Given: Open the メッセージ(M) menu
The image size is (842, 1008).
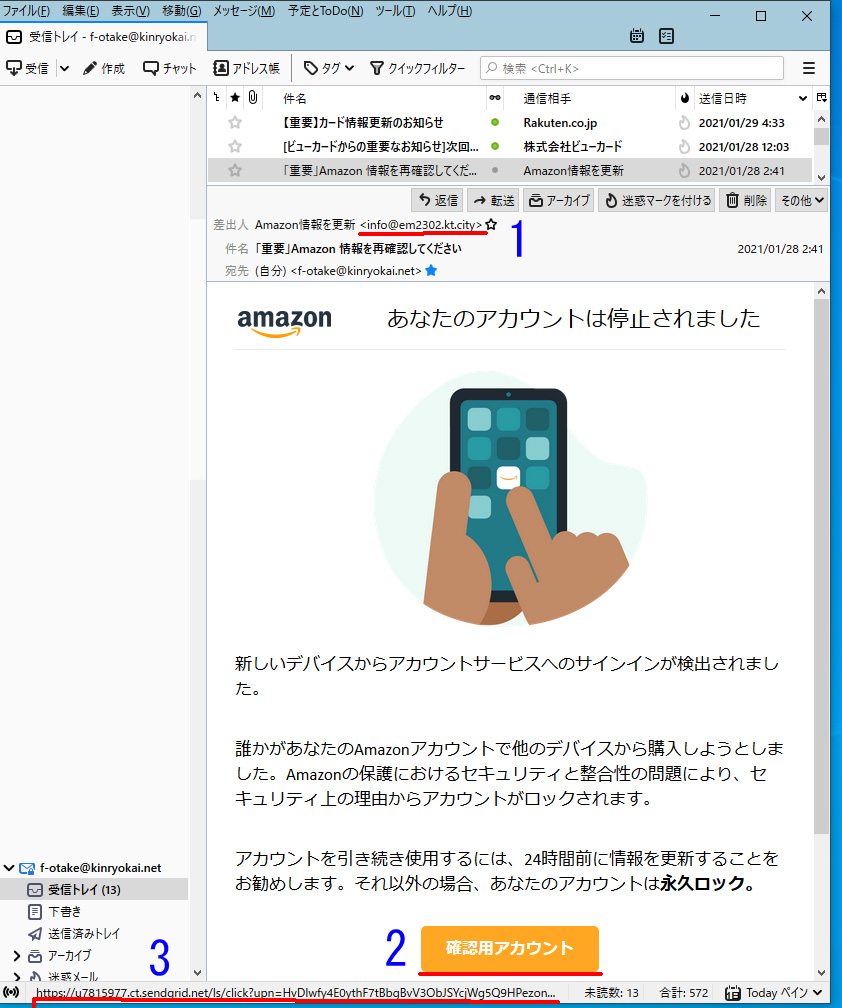Looking at the screenshot, I should point(244,11).
